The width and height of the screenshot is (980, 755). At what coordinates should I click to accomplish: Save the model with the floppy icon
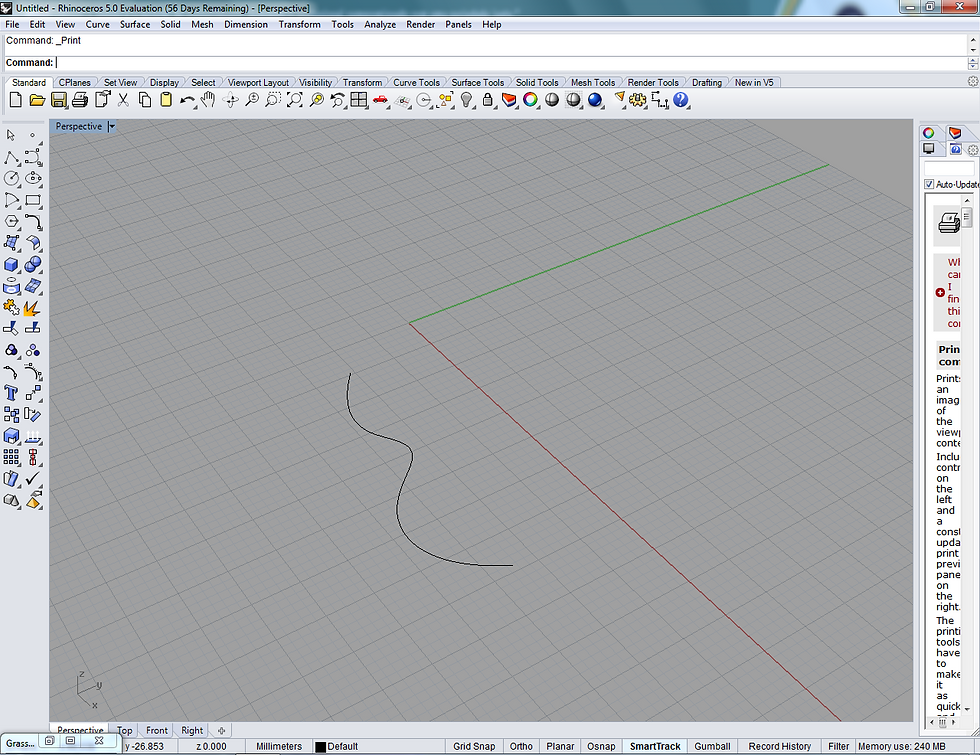(x=59, y=100)
